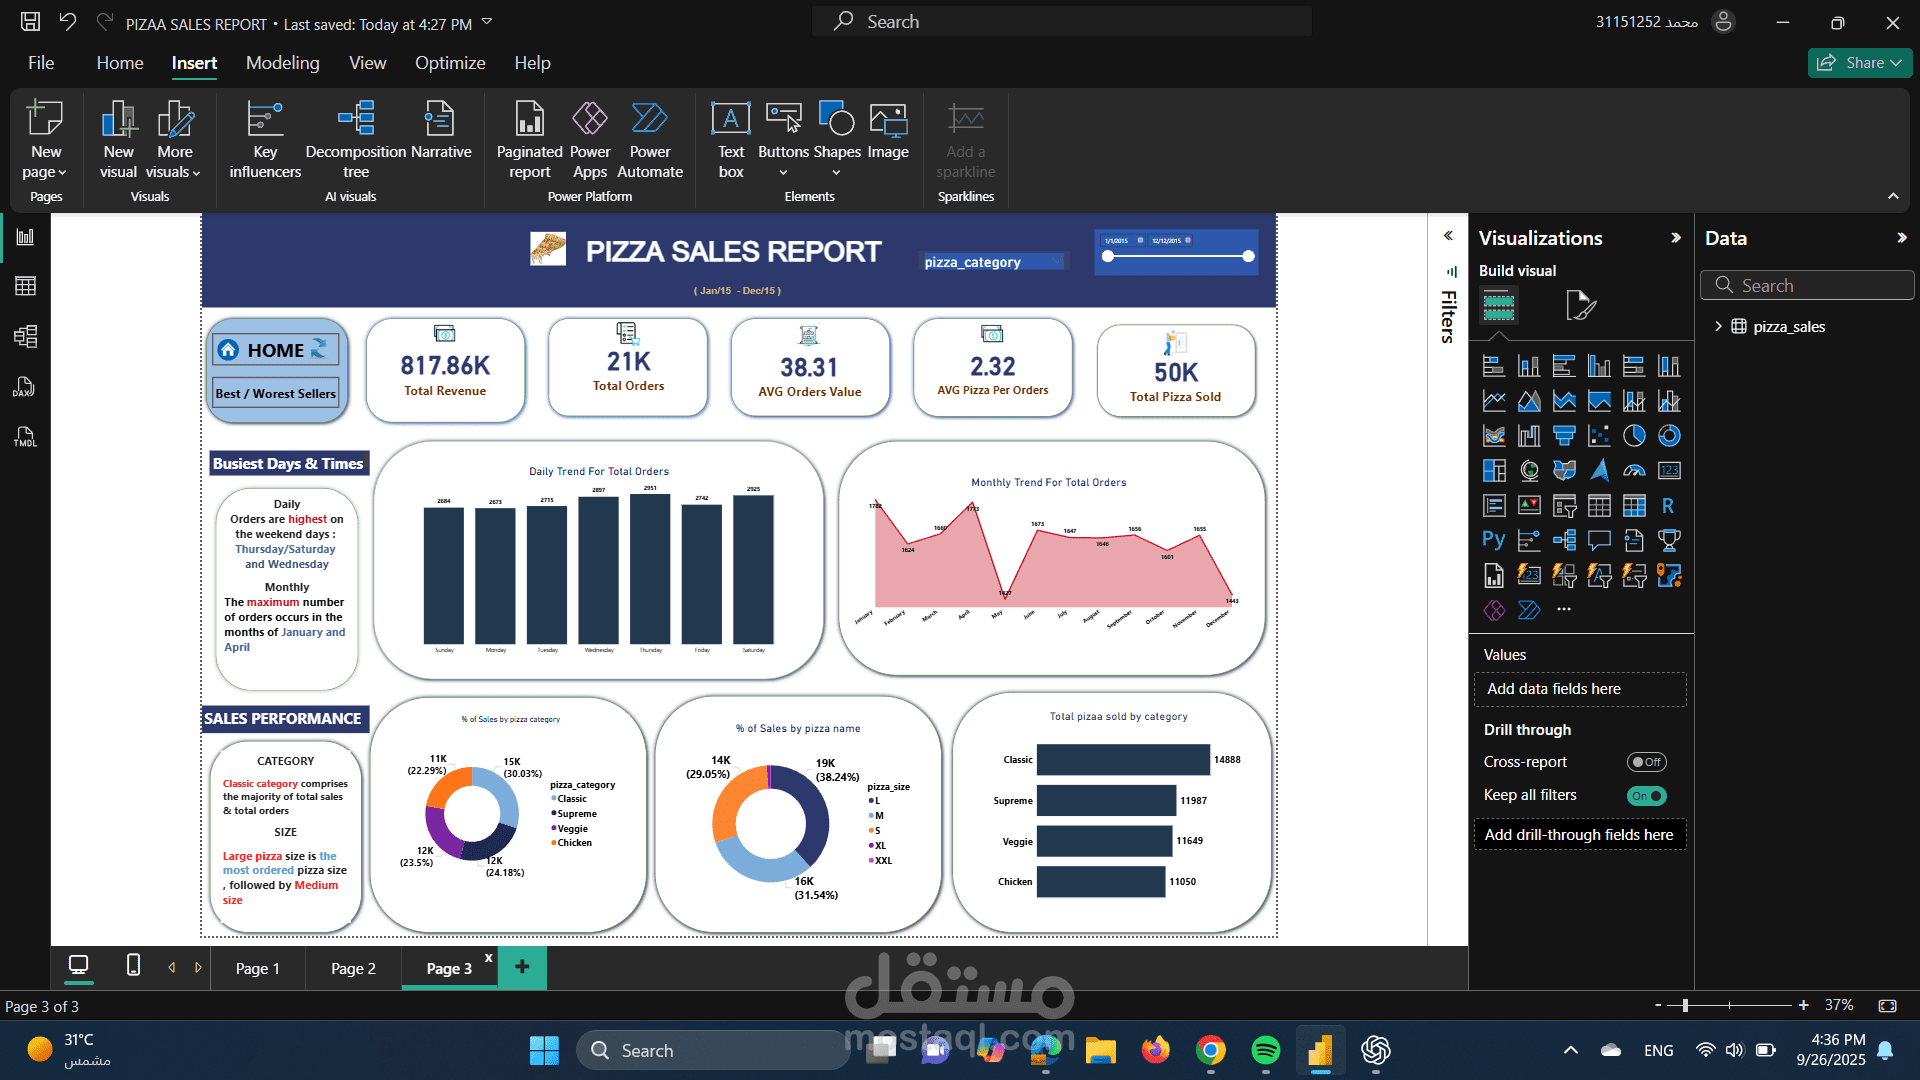Open Table view in left sidebar
This screenshot has height=1080, width=1920.
click(x=25, y=287)
